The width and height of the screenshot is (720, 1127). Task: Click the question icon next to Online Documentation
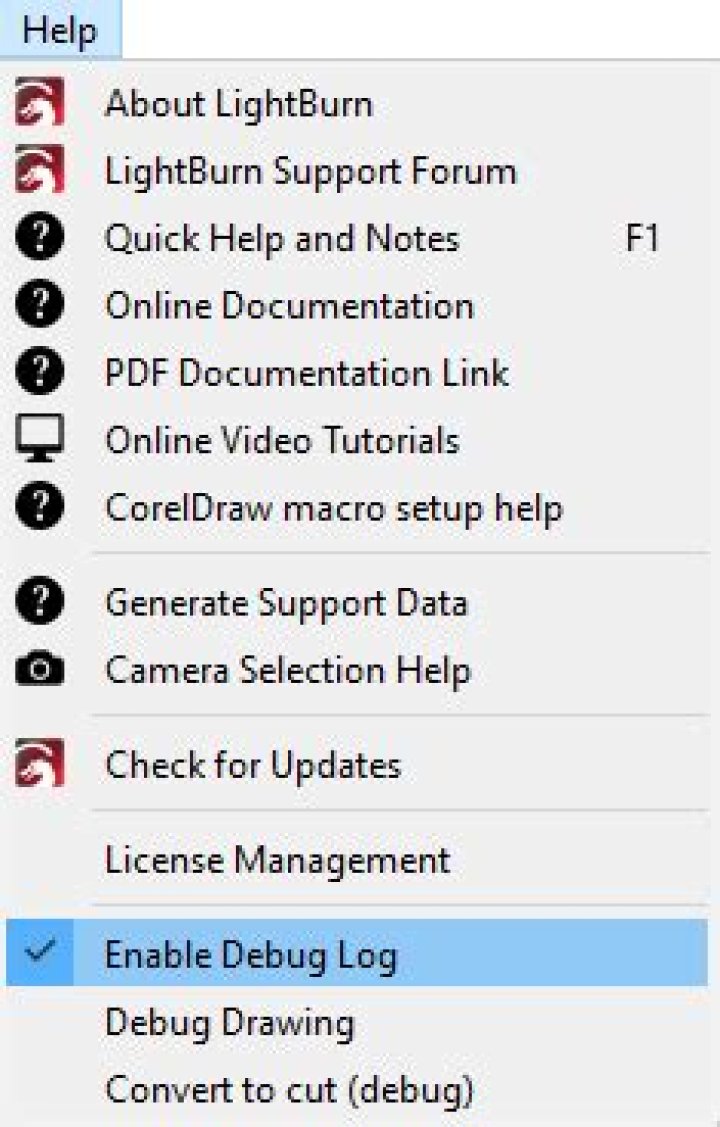40,306
